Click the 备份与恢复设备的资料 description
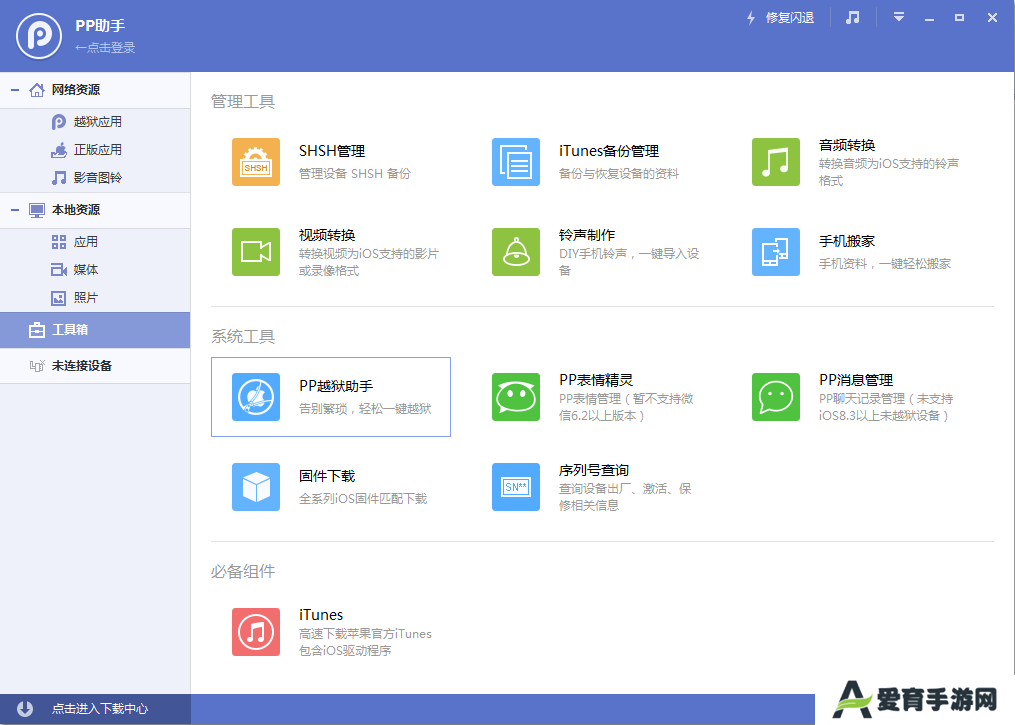 [x=619, y=173]
